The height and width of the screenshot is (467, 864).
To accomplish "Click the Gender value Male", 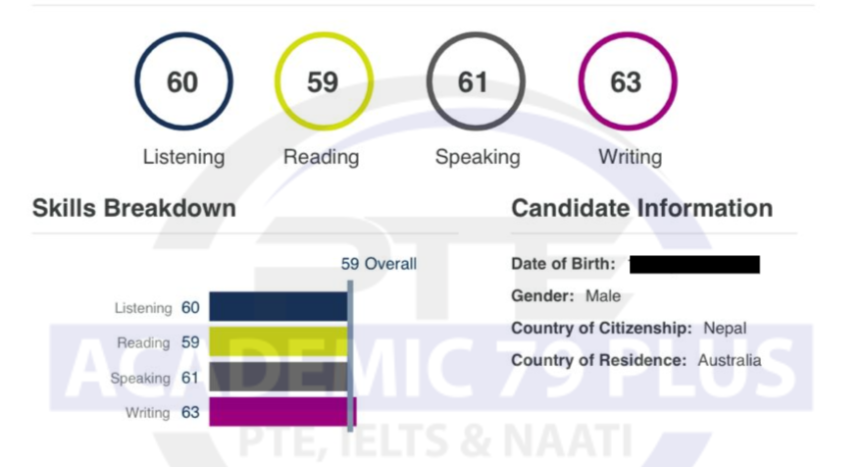I will 603,296.
